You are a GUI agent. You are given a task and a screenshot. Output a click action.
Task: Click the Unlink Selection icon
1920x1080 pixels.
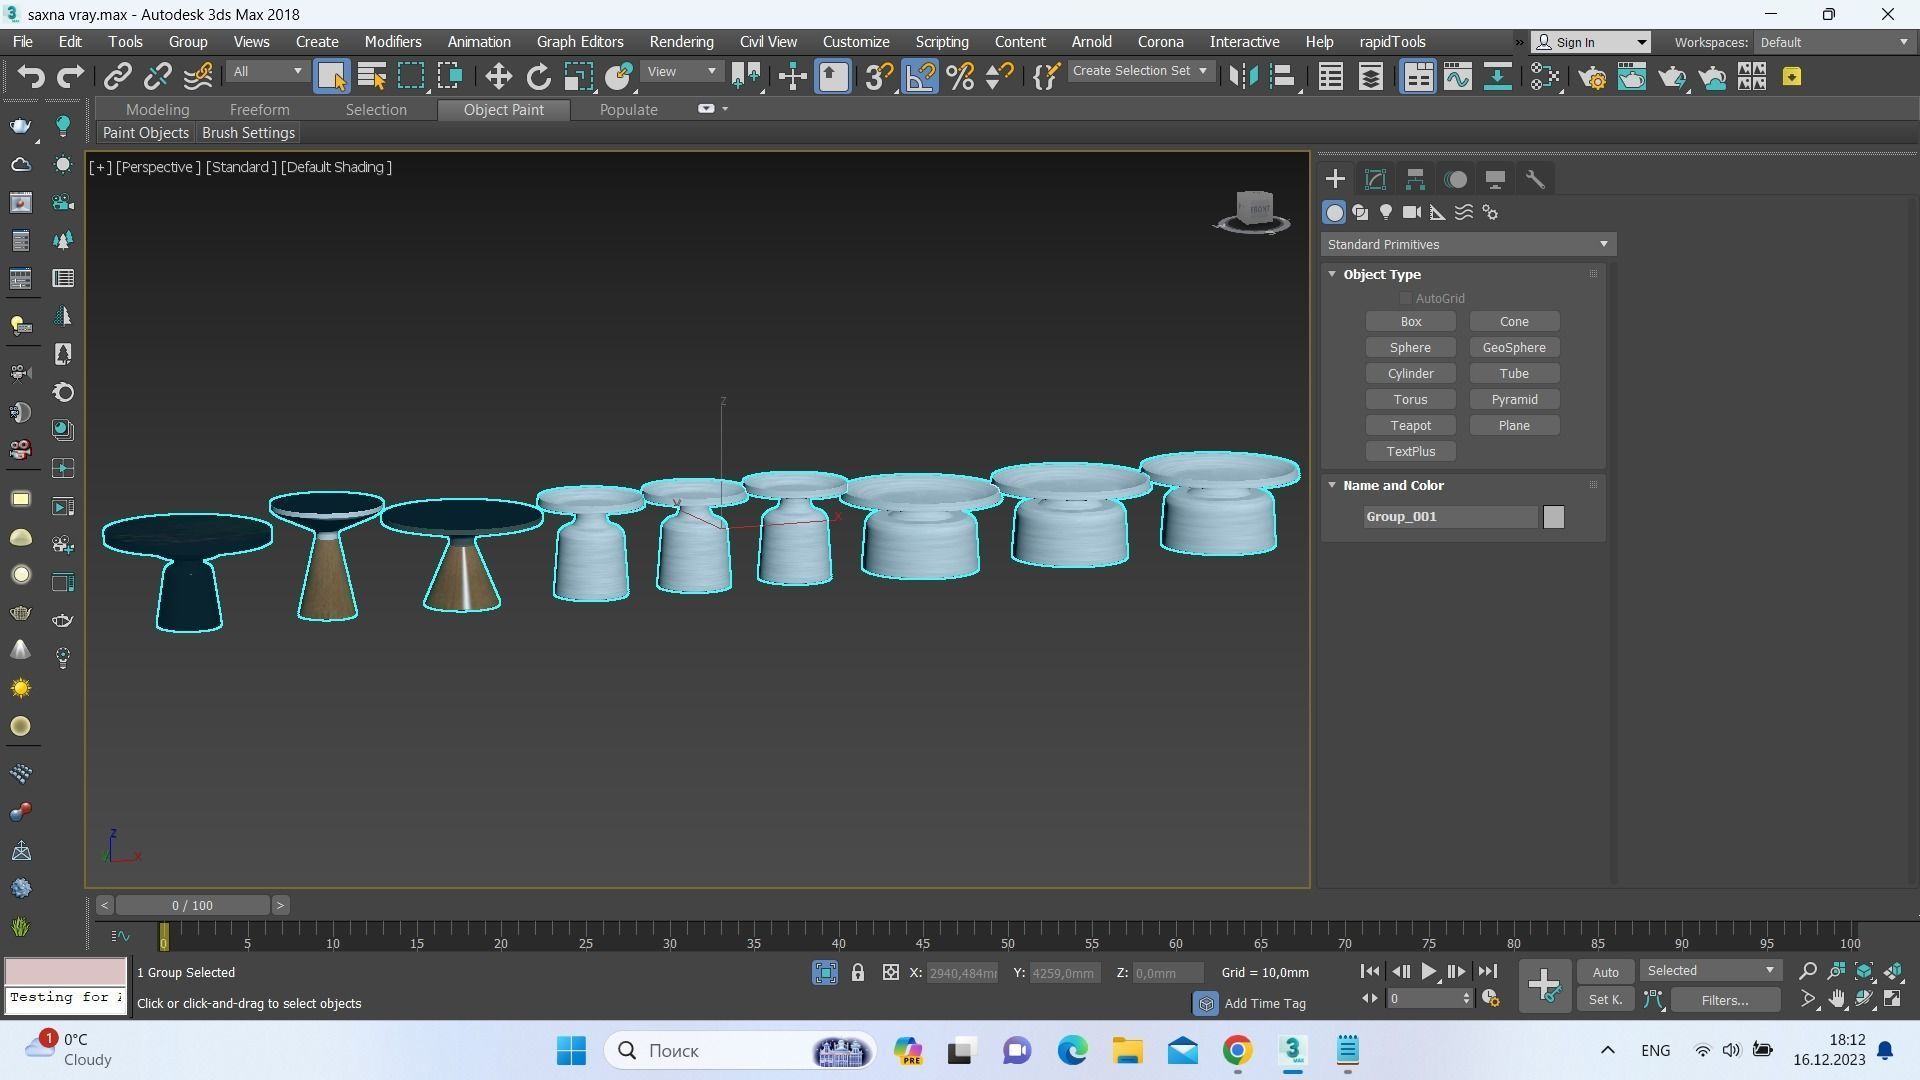(158, 77)
